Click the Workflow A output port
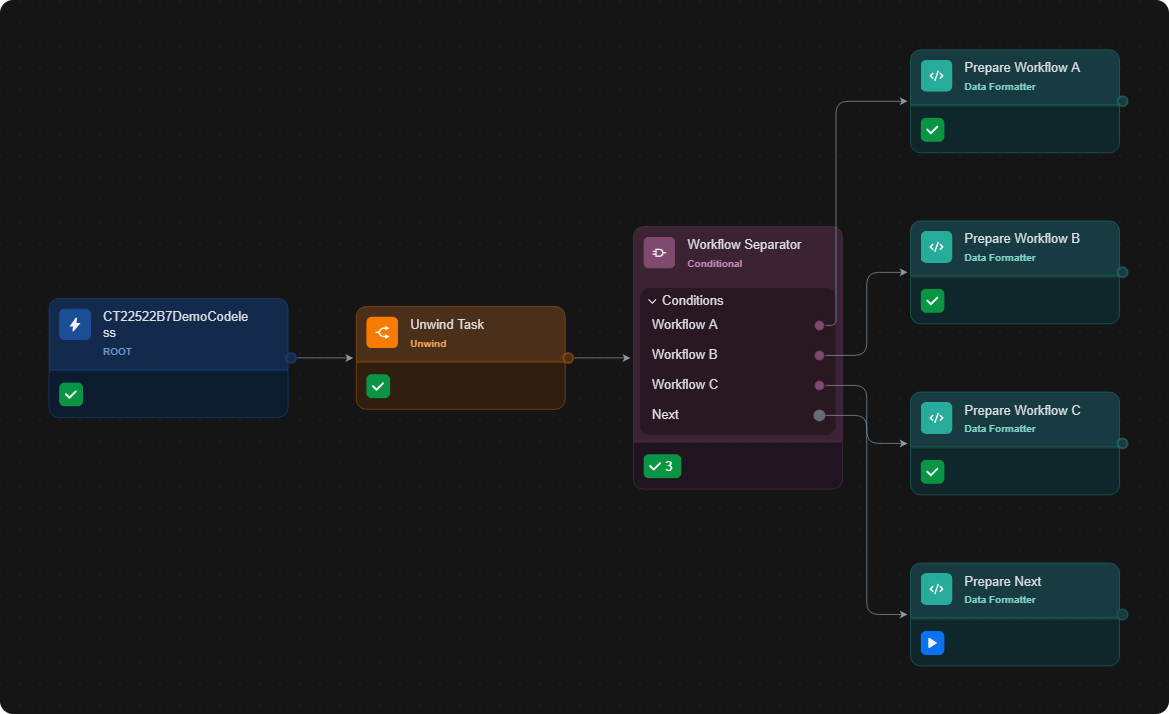Screen dimensions: 1169x714 click(x=819, y=325)
